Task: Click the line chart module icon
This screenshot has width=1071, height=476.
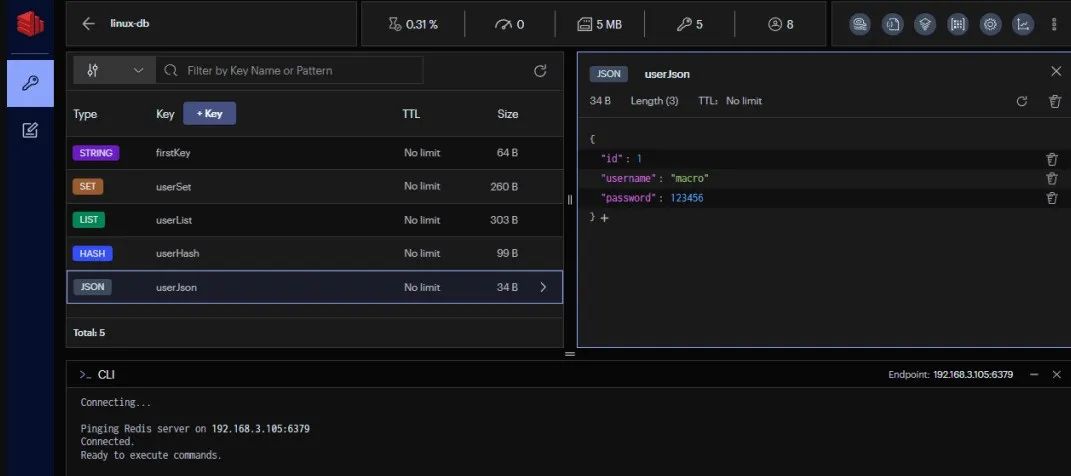Action: (1023, 25)
